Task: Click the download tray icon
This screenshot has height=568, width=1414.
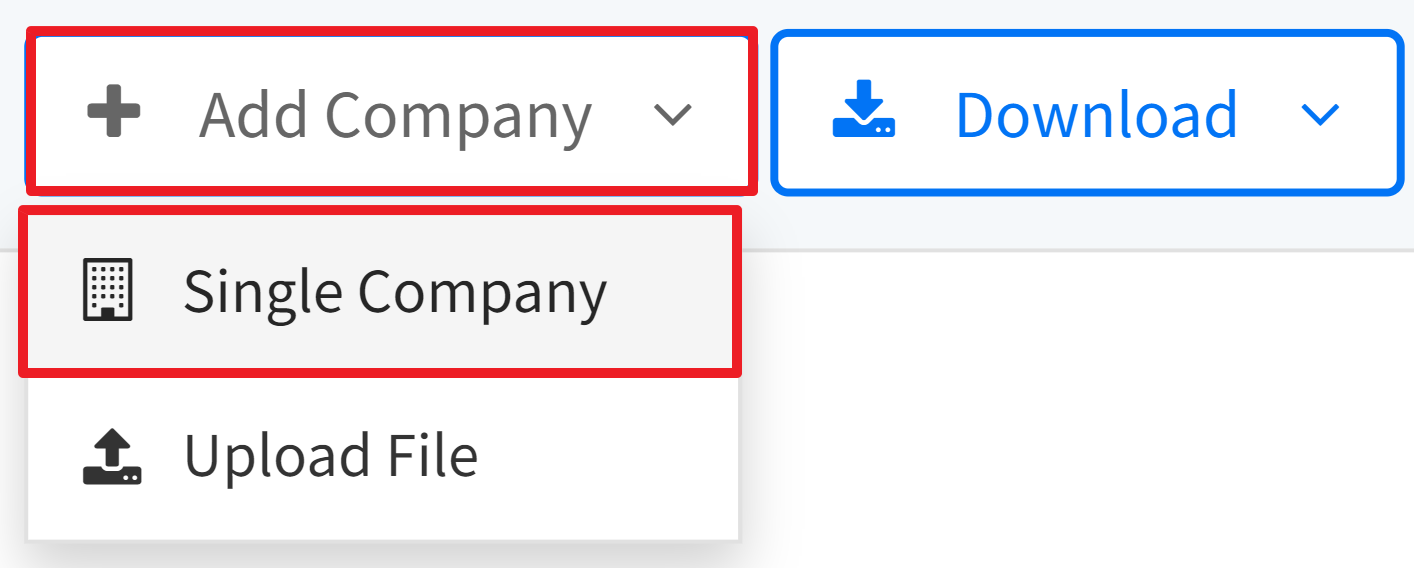Action: click(864, 111)
